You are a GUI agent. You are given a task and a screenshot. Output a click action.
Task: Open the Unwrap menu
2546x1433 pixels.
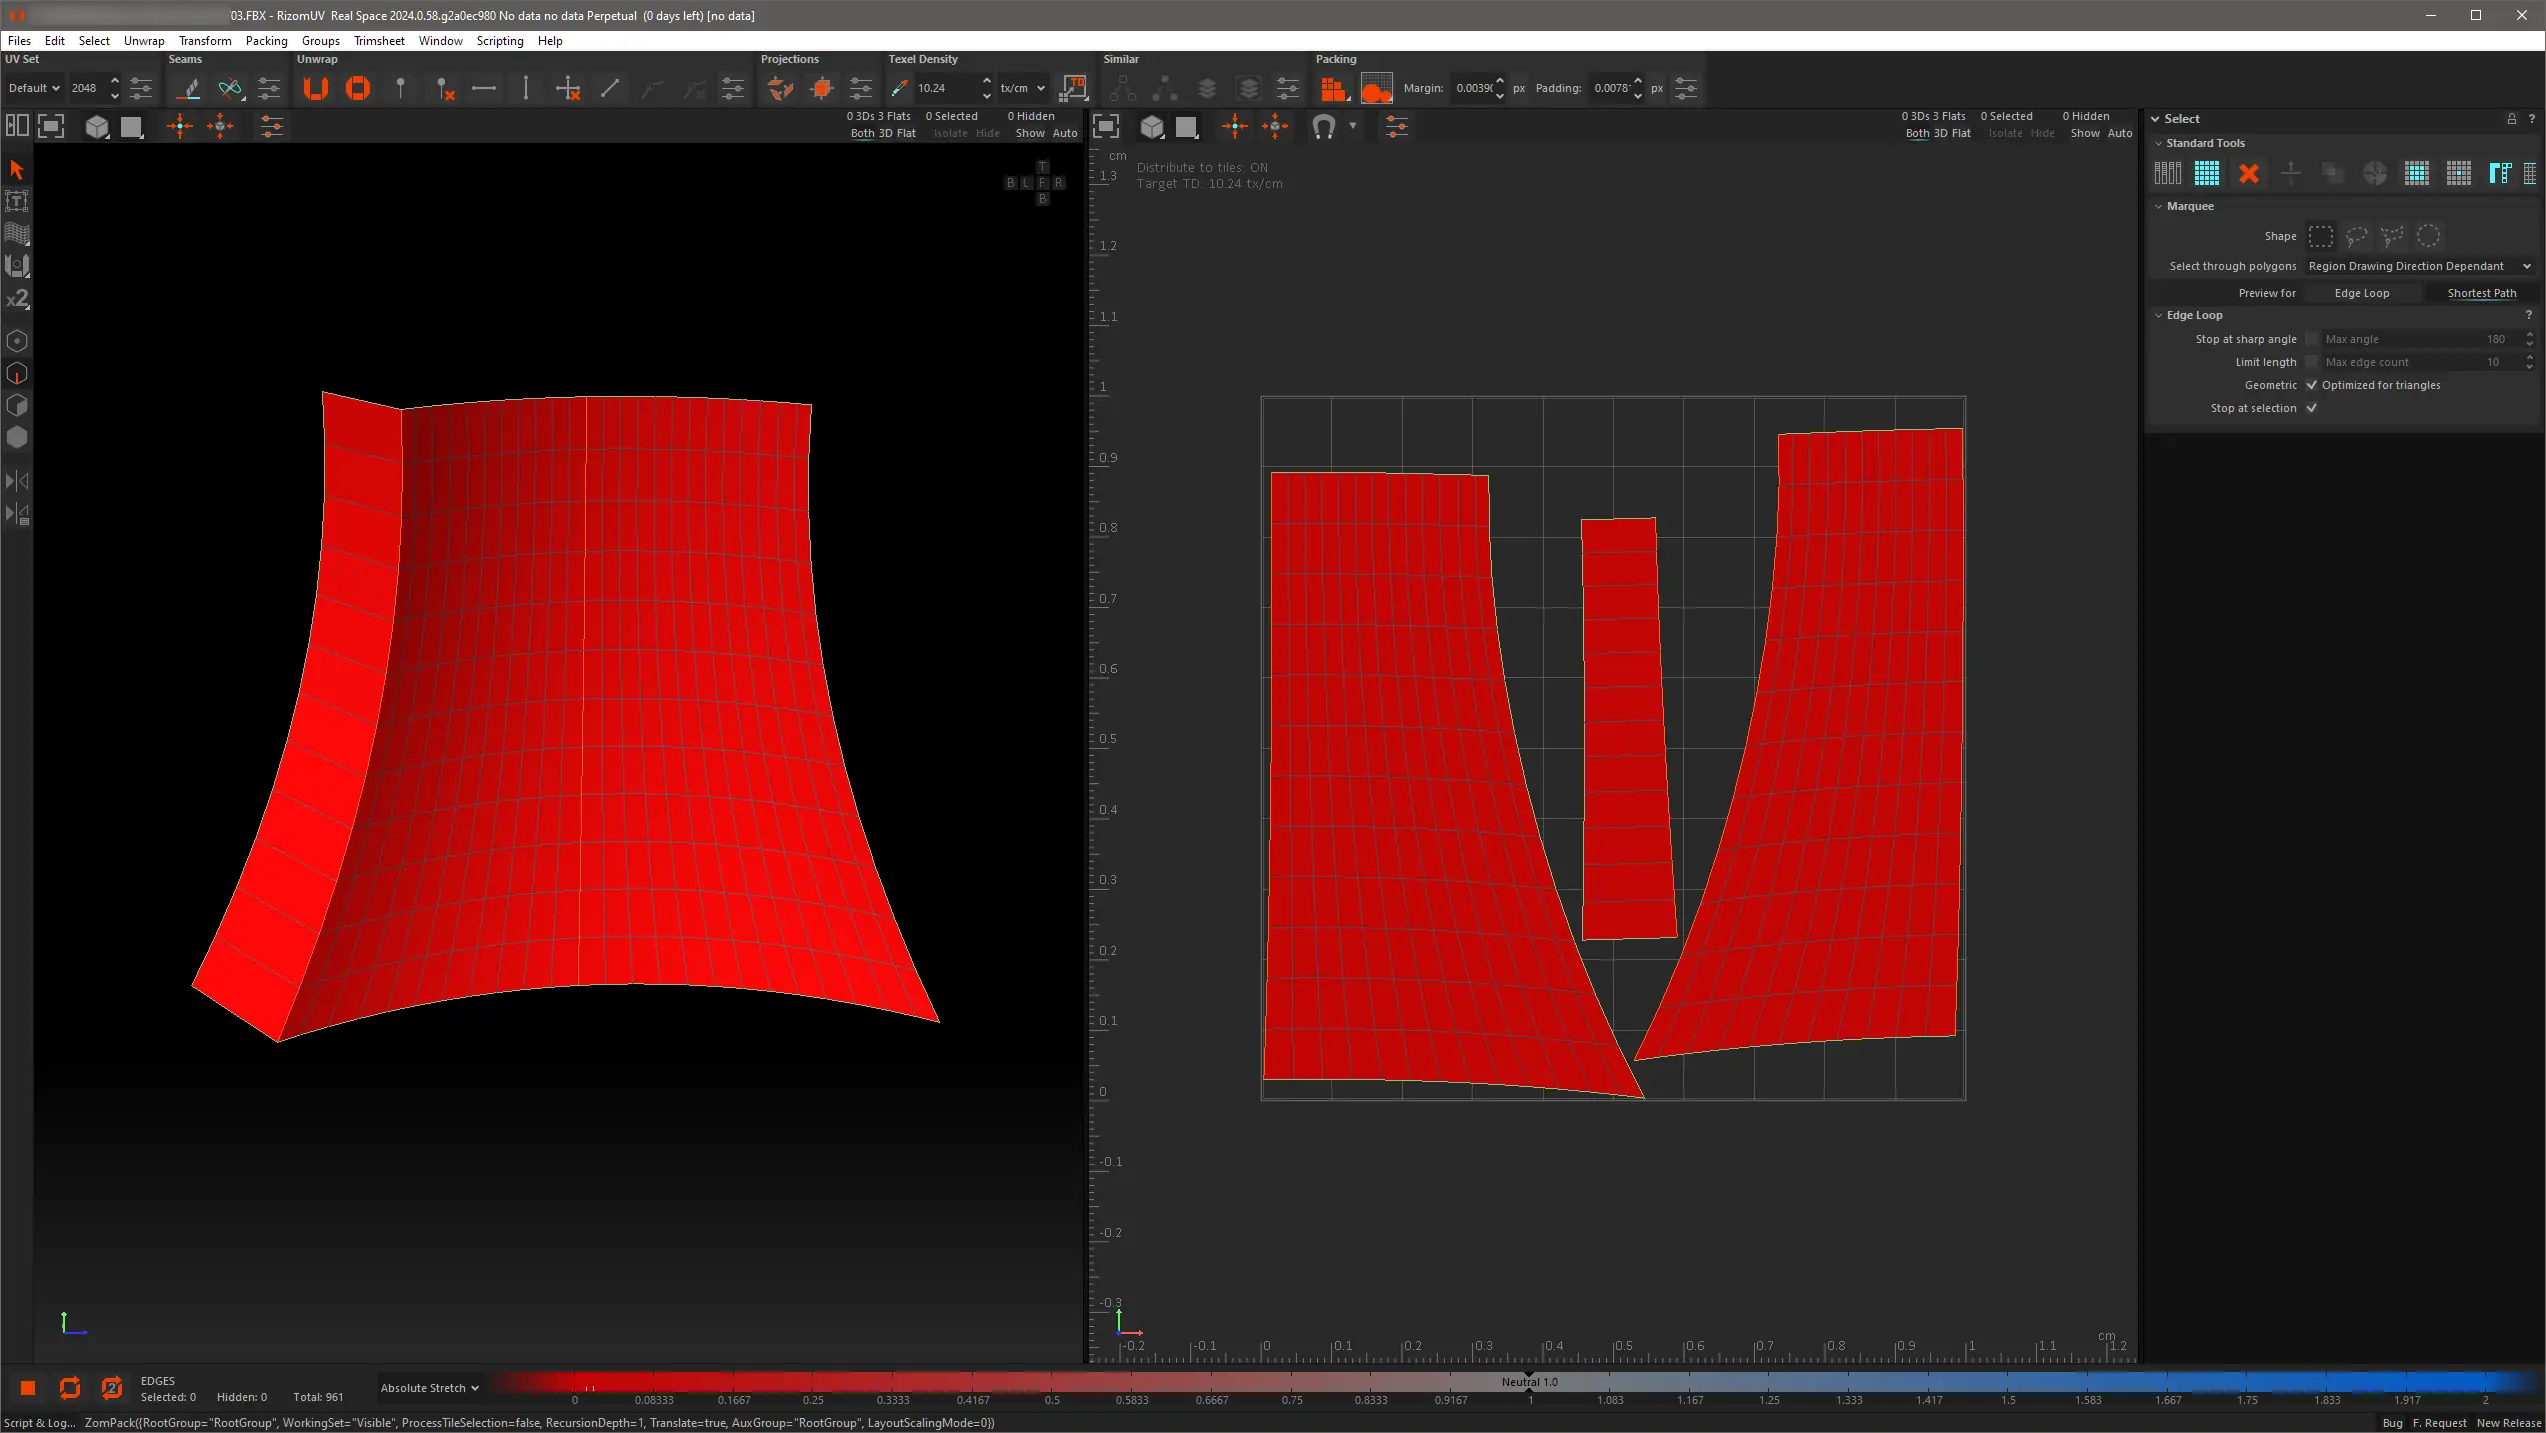[x=144, y=41]
